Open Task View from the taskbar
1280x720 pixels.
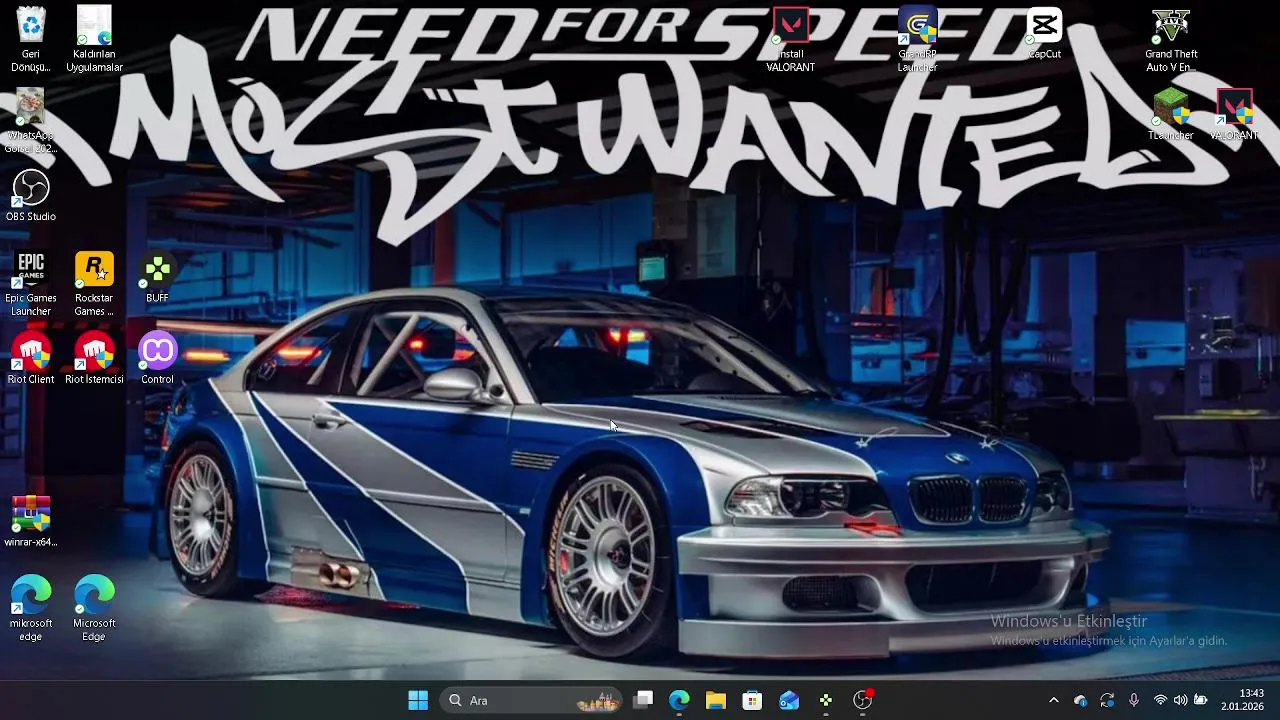(643, 700)
